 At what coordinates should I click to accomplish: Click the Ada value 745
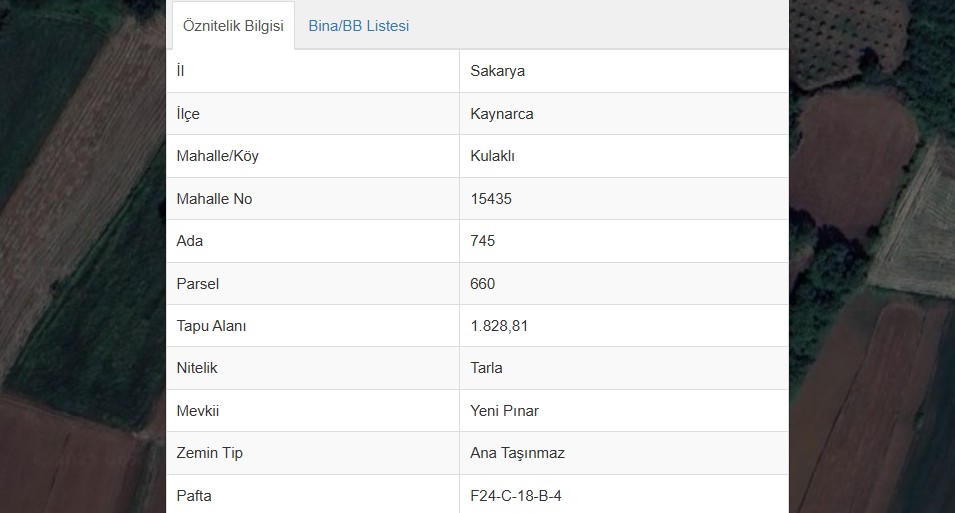pos(482,241)
